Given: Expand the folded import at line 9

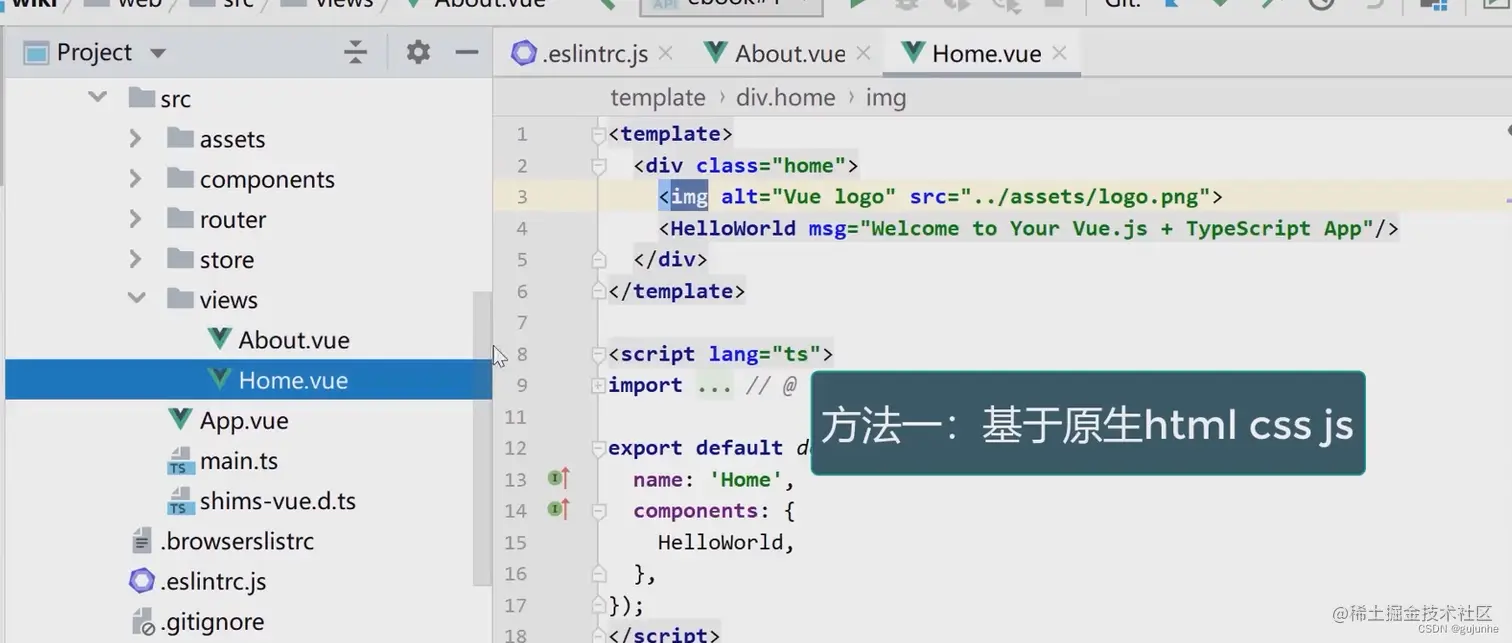Looking at the screenshot, I should [x=598, y=385].
